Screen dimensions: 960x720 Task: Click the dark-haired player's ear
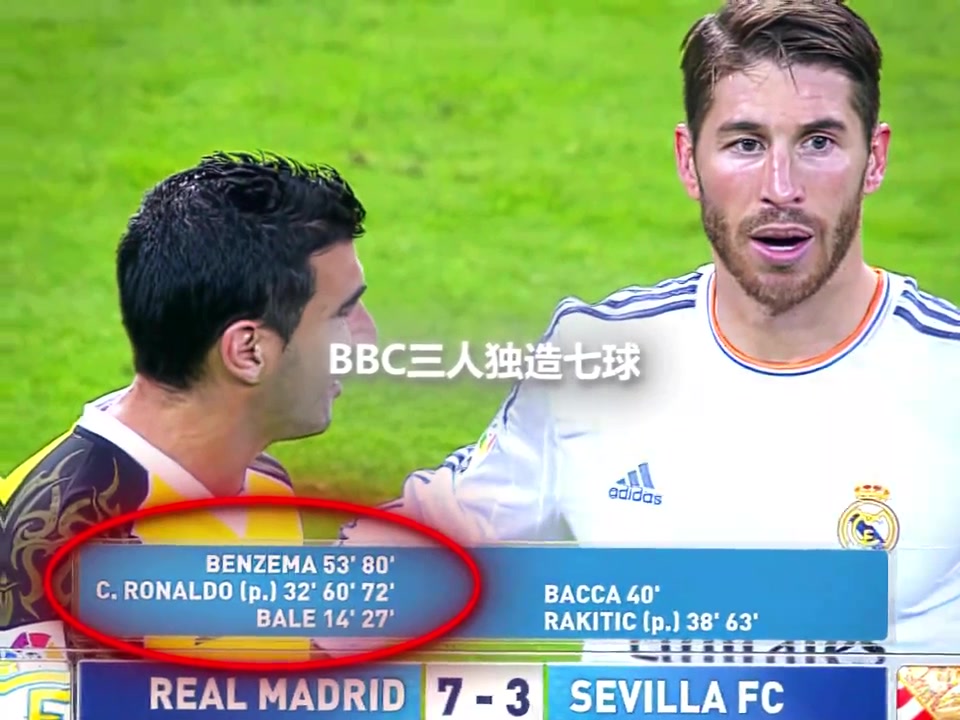pos(241,352)
